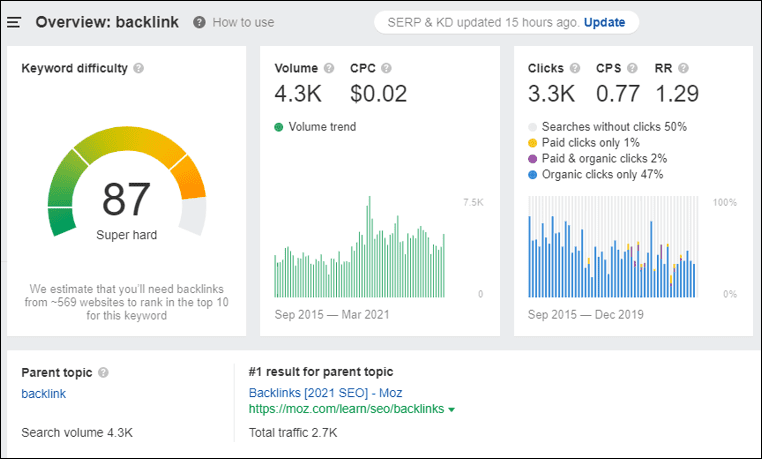Click the Searches without clicks grey dot

(533, 127)
